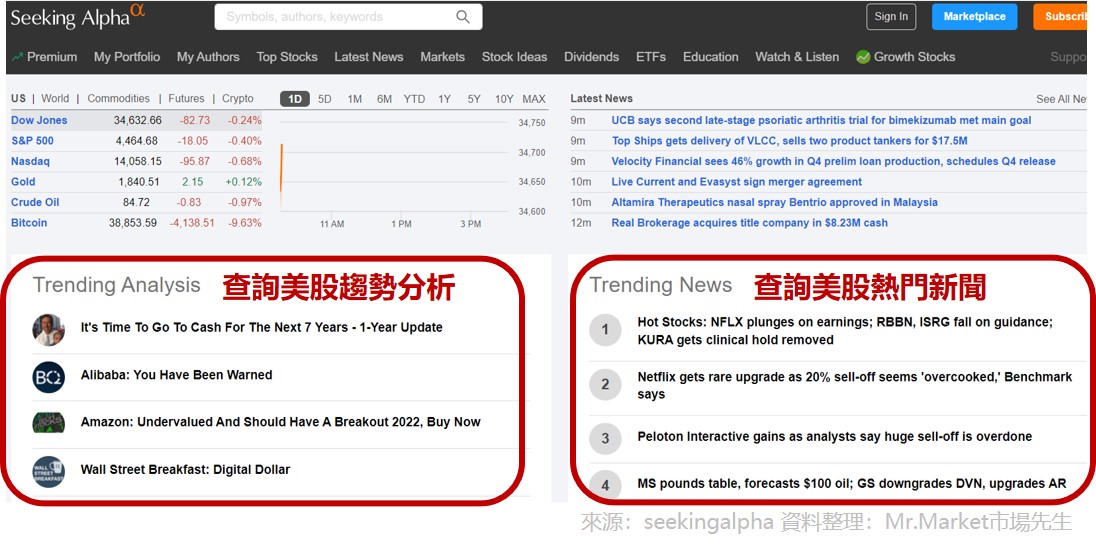The width and height of the screenshot is (1096, 547).
Task: Open Live Current and Evasyst merger news
Action: coord(737,182)
